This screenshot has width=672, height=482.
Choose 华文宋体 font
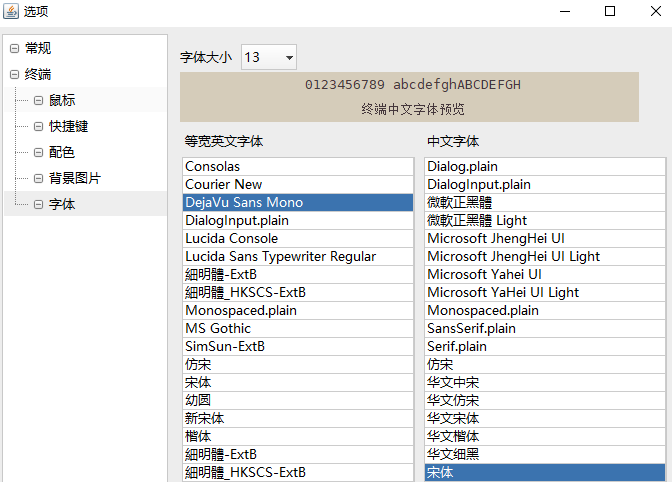point(545,418)
